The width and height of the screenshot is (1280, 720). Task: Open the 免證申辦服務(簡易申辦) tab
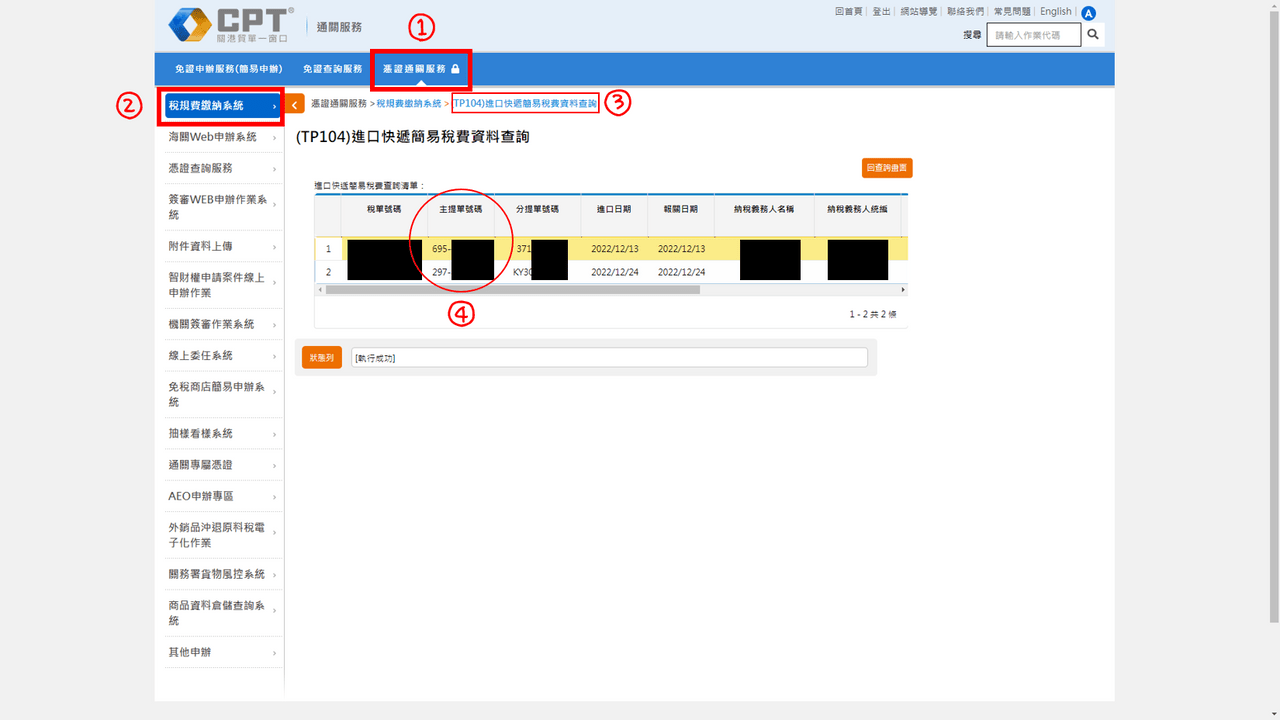click(228, 69)
